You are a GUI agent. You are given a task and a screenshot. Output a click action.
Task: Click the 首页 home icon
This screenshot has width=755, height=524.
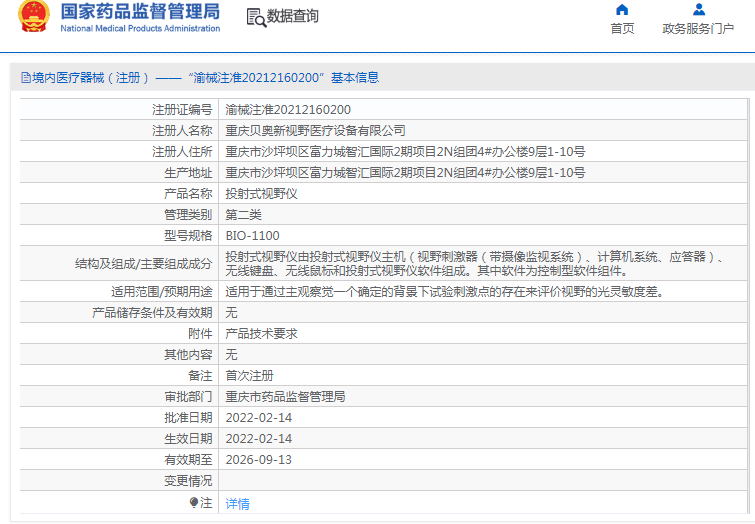click(x=622, y=10)
